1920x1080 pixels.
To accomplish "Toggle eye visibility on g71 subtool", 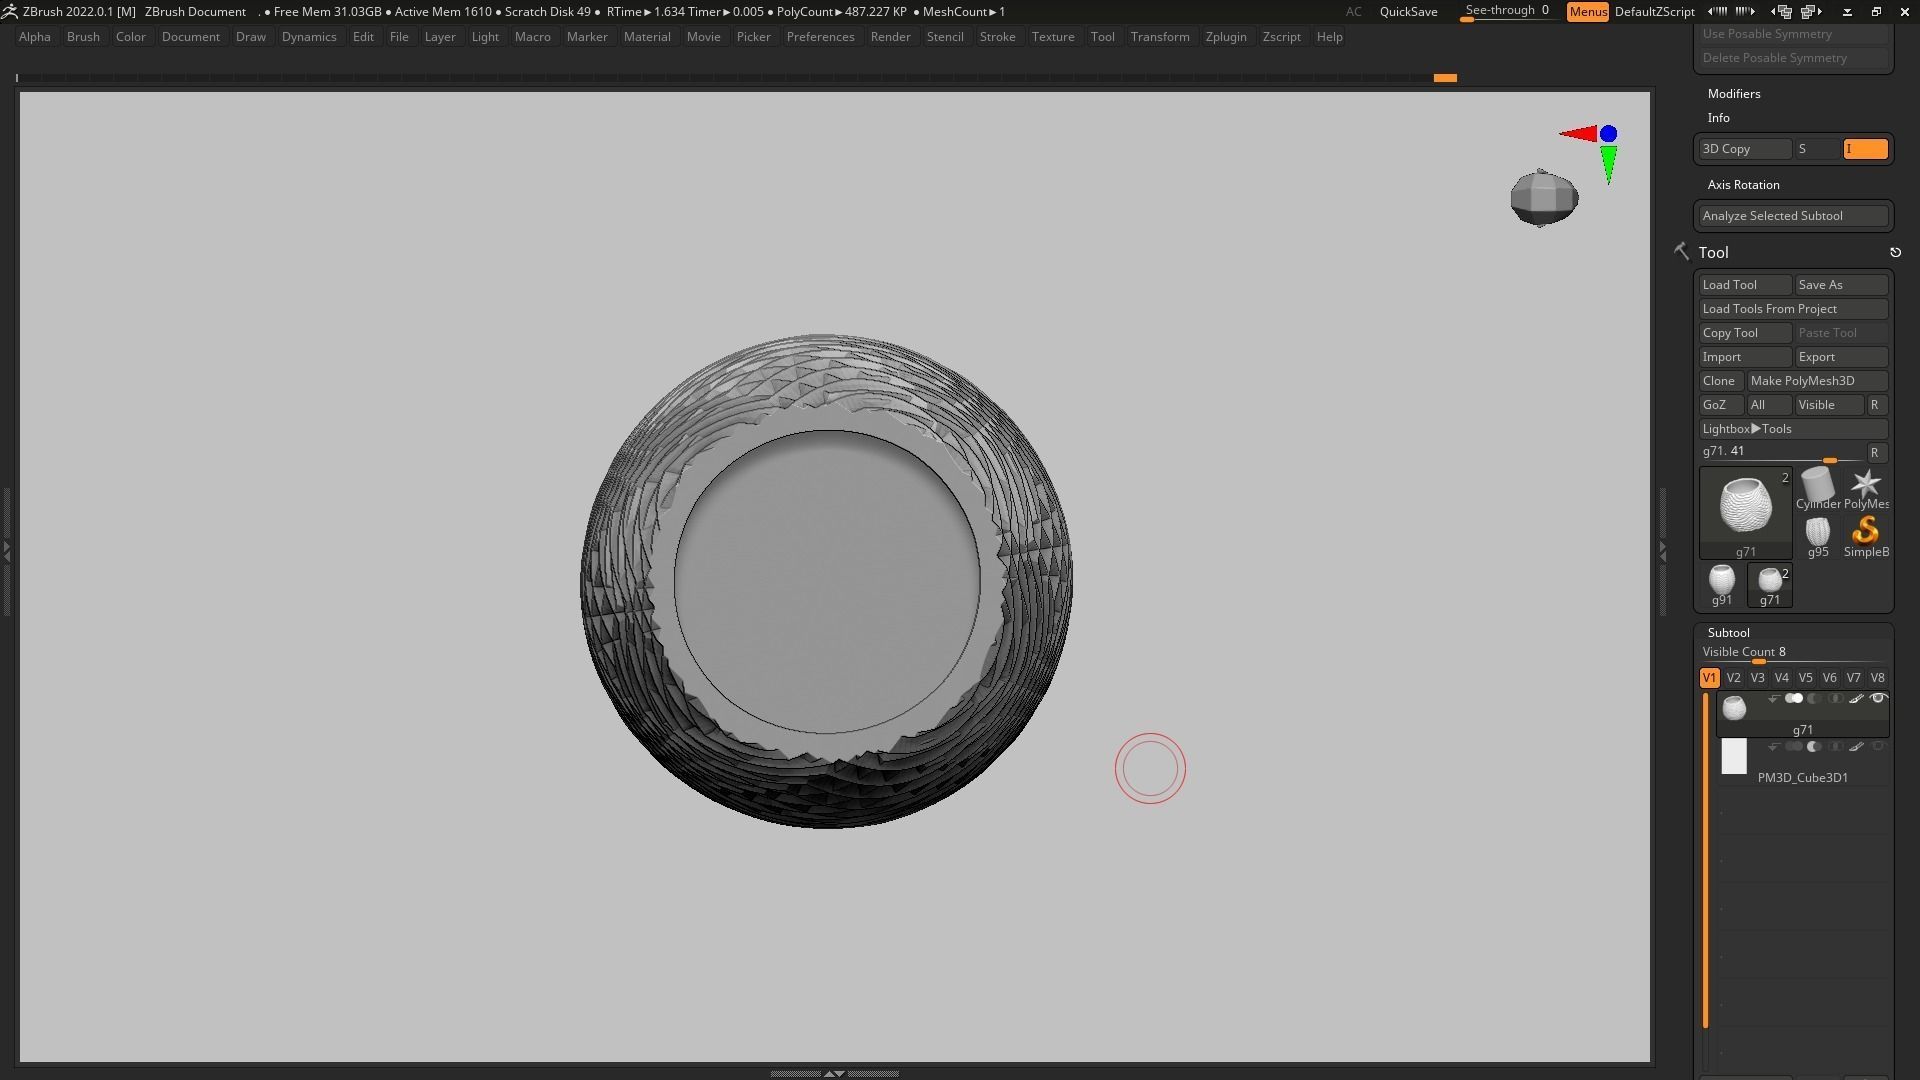I will click(1877, 699).
